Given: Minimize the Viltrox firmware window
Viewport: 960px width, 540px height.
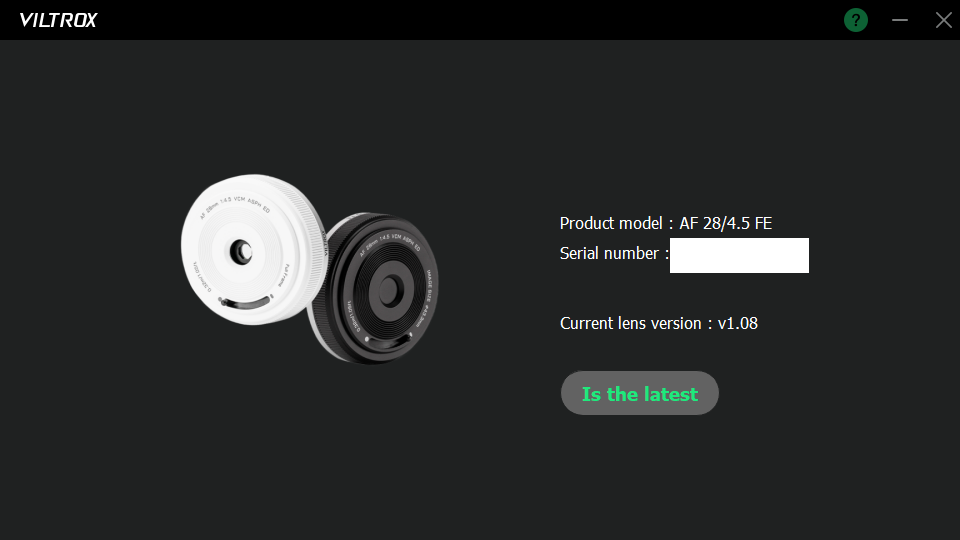Looking at the screenshot, I should point(899,20).
